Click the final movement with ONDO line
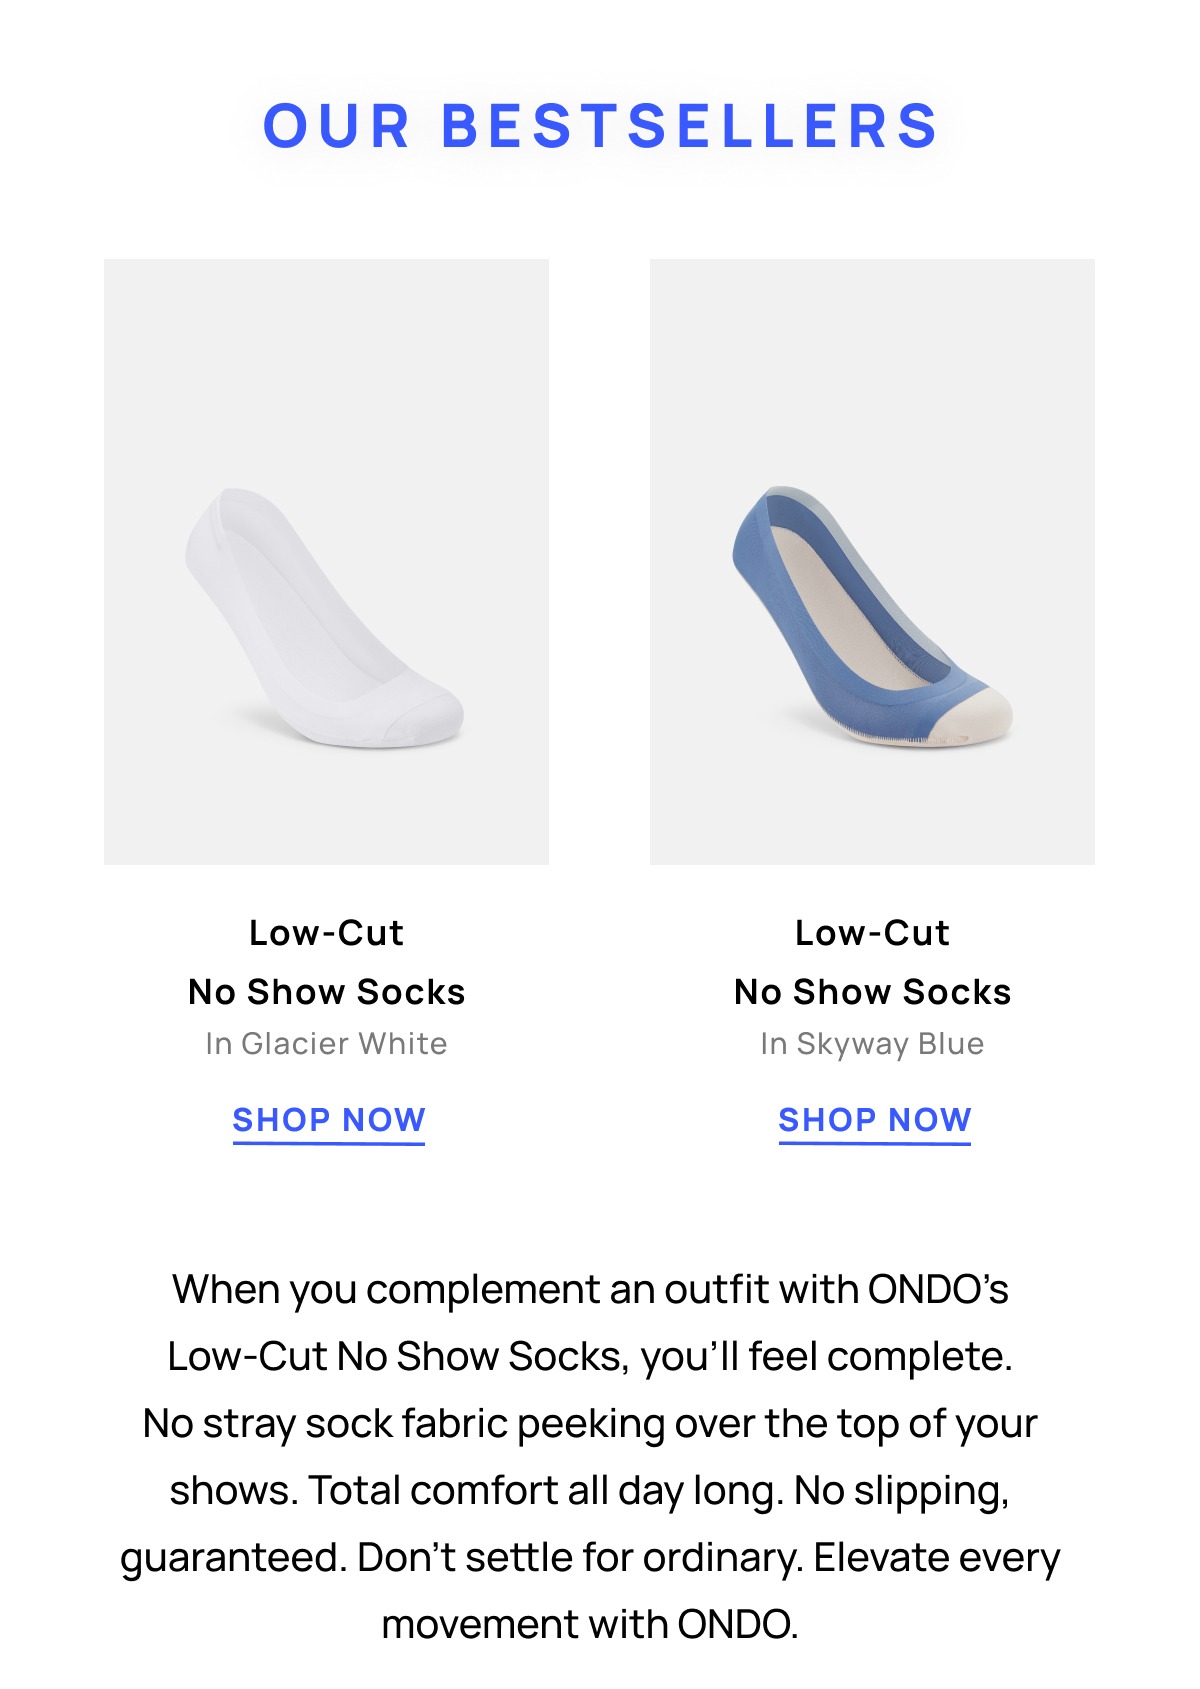The image size is (1200, 1689). (x=590, y=1625)
